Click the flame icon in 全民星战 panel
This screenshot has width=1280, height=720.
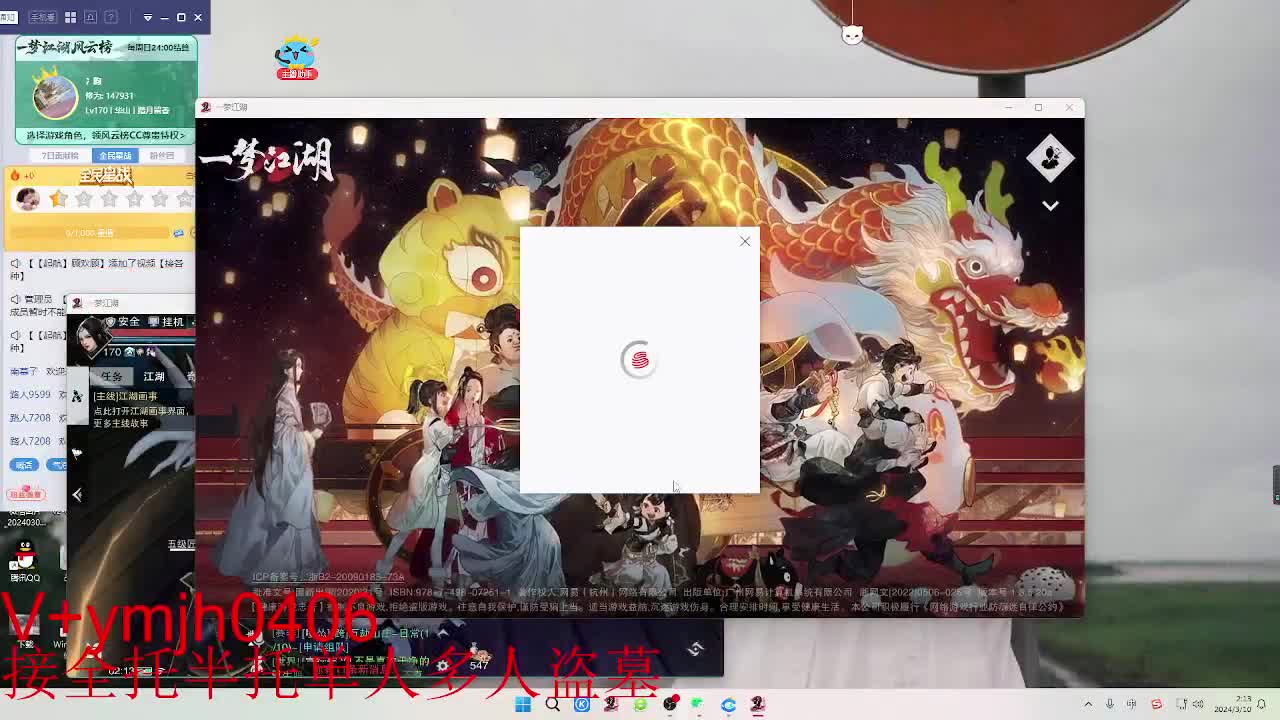point(14,176)
